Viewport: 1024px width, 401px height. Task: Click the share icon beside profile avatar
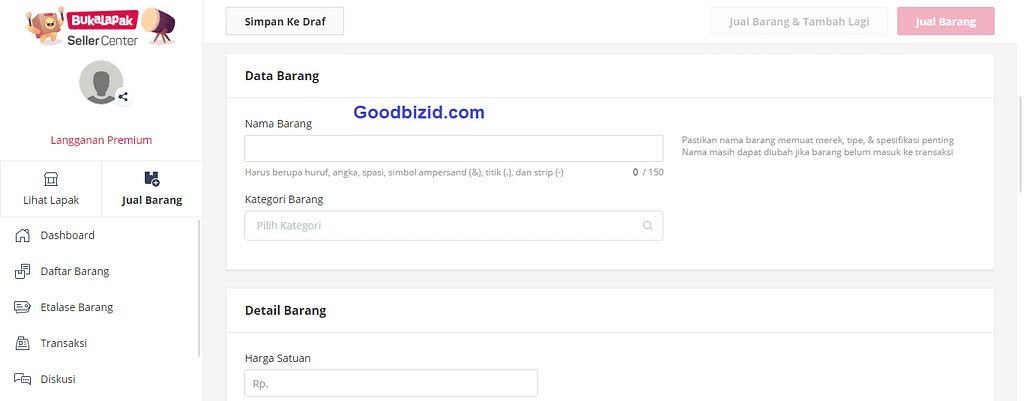coord(123,97)
